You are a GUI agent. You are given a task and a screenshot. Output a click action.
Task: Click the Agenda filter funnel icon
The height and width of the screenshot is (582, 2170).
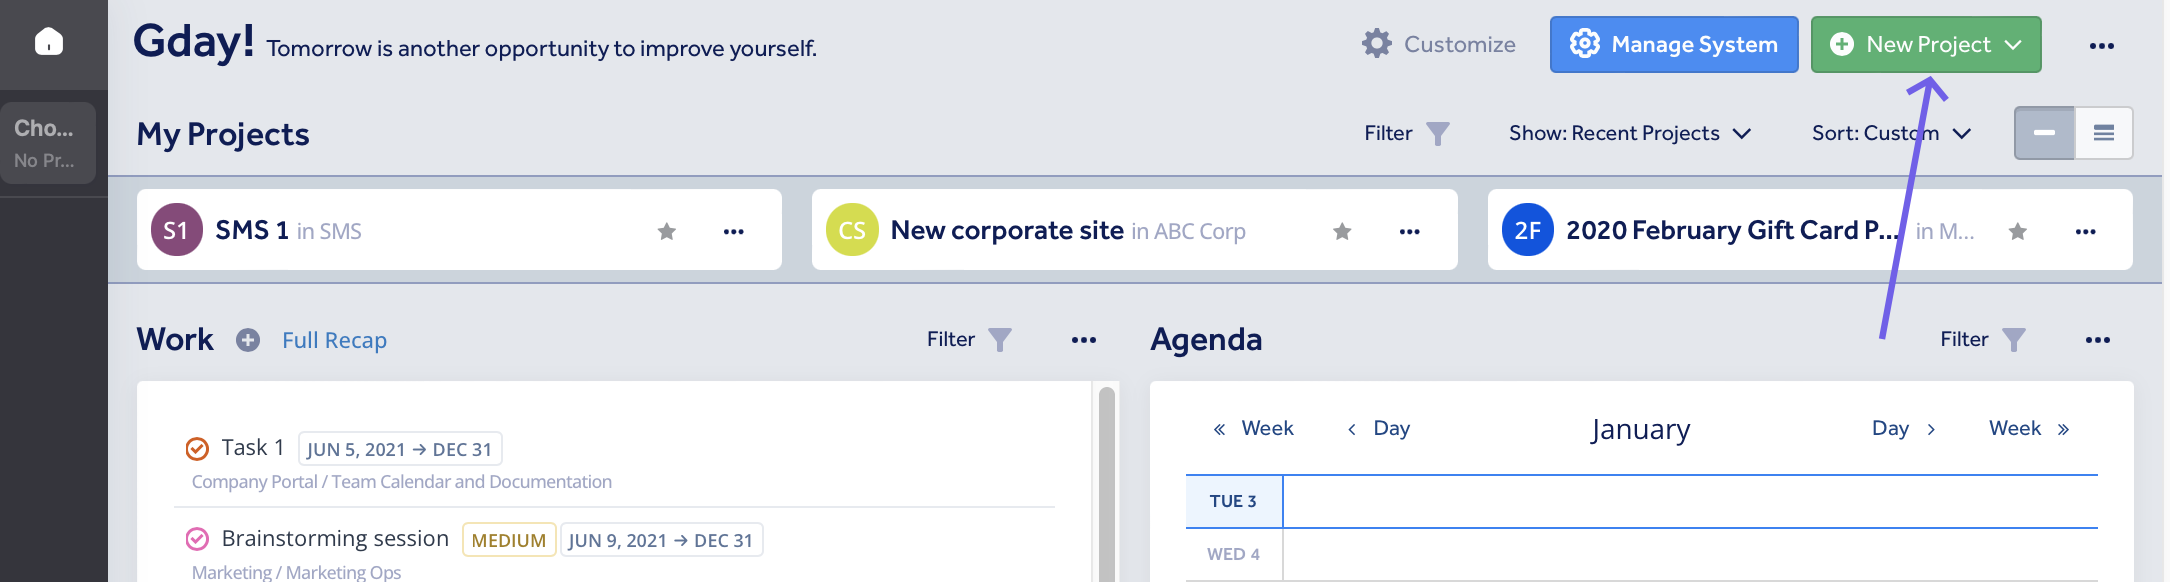(2013, 340)
